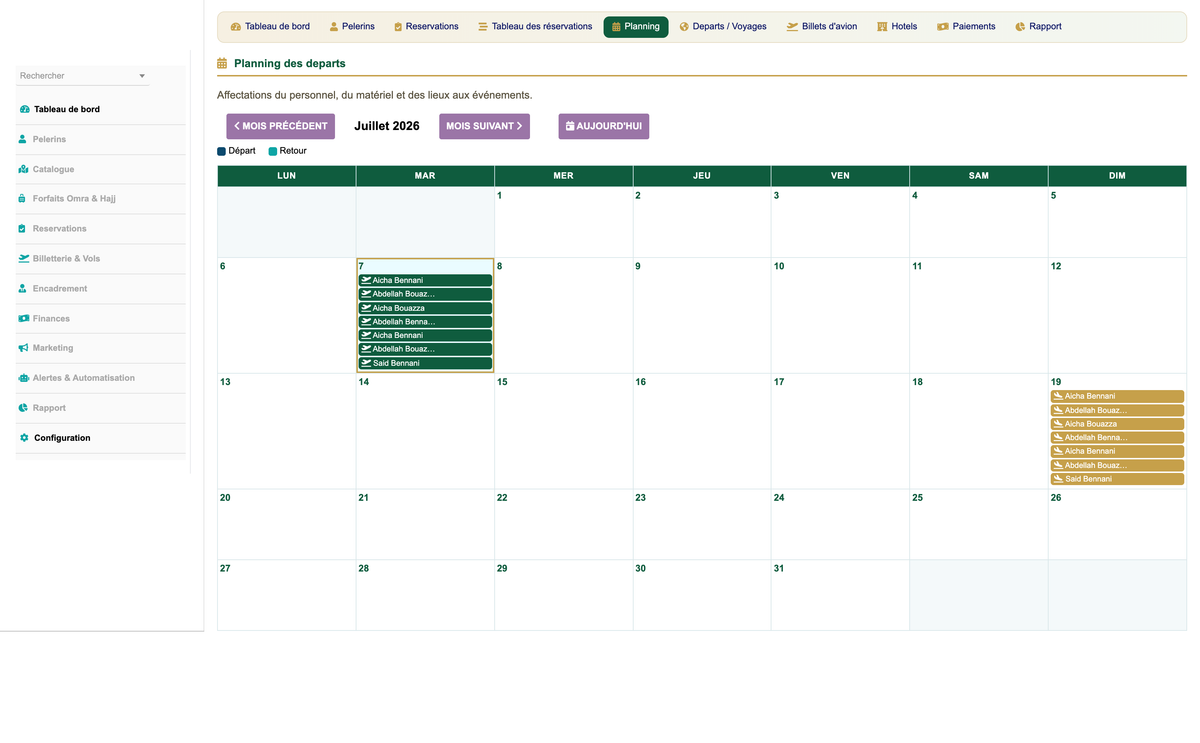The image size is (1200, 743).
Task: Open Abdellah Benna… departure event on July 7
Action: 425,322
